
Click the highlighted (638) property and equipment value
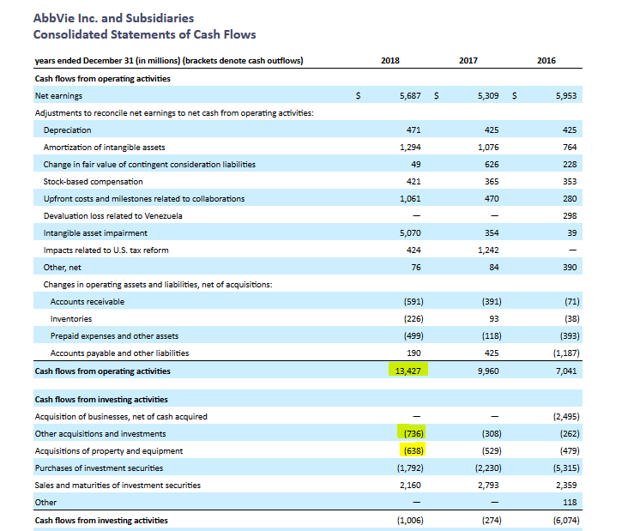[413, 451]
